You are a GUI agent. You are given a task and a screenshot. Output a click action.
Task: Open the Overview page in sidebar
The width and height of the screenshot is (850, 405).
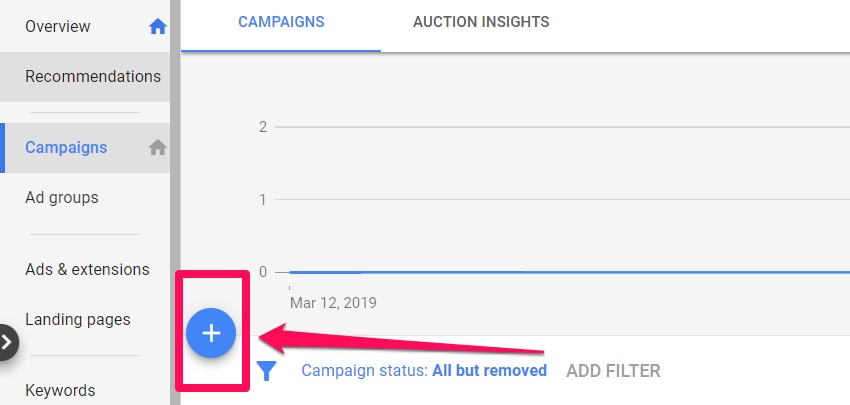[57, 26]
